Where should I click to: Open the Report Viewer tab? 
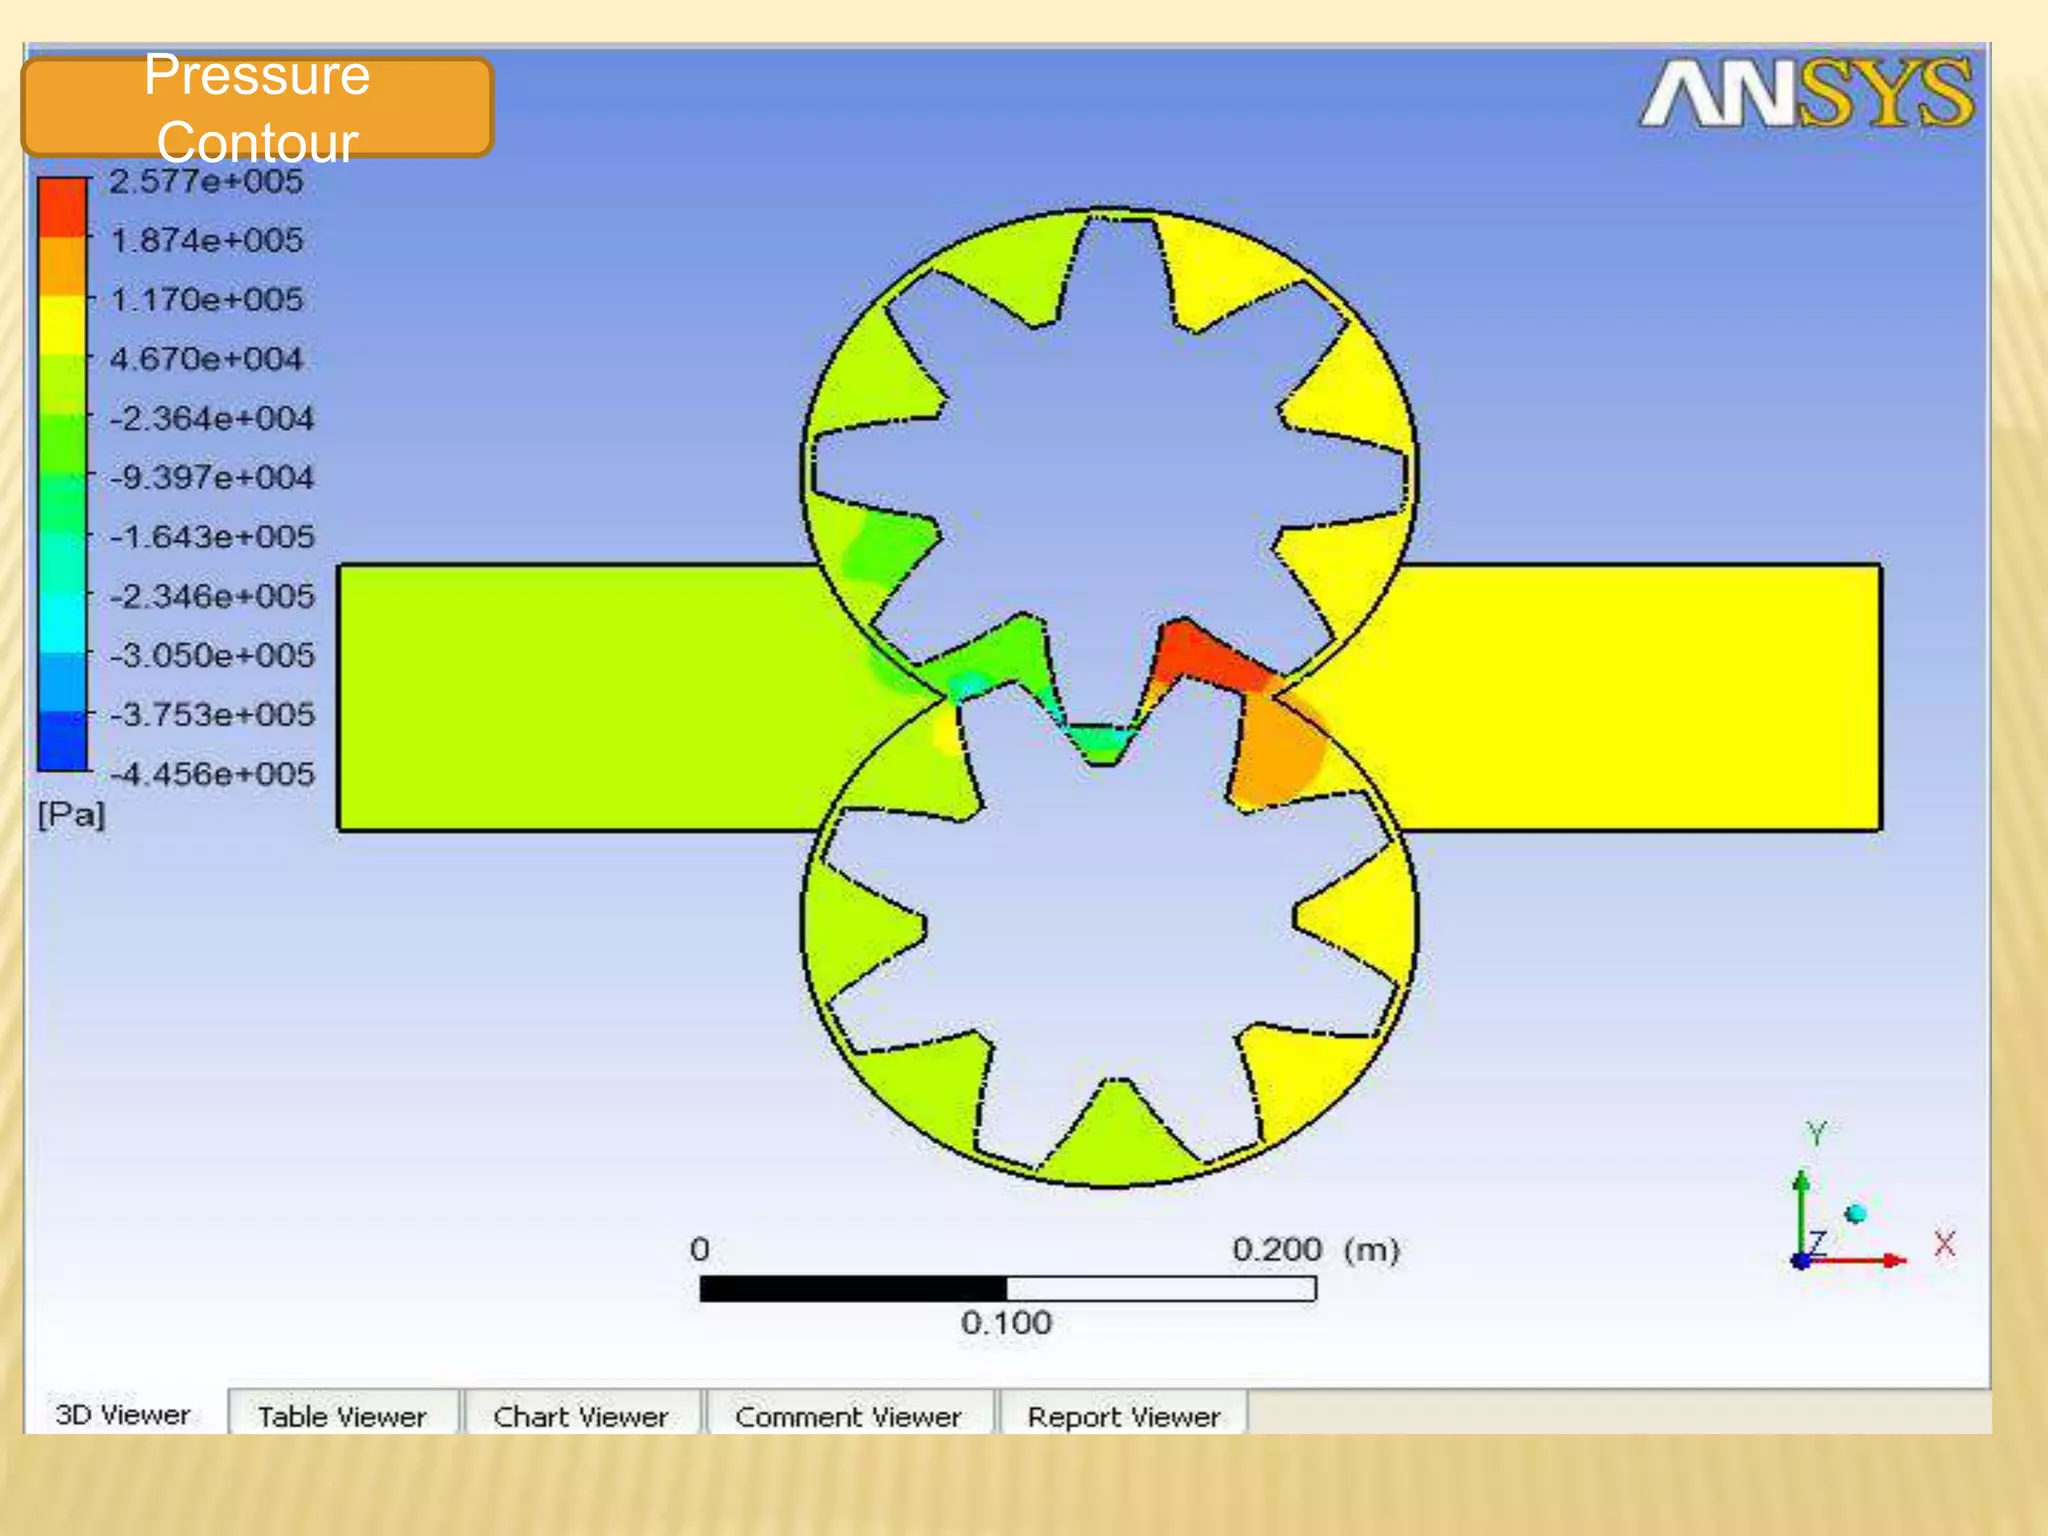point(1124,1415)
